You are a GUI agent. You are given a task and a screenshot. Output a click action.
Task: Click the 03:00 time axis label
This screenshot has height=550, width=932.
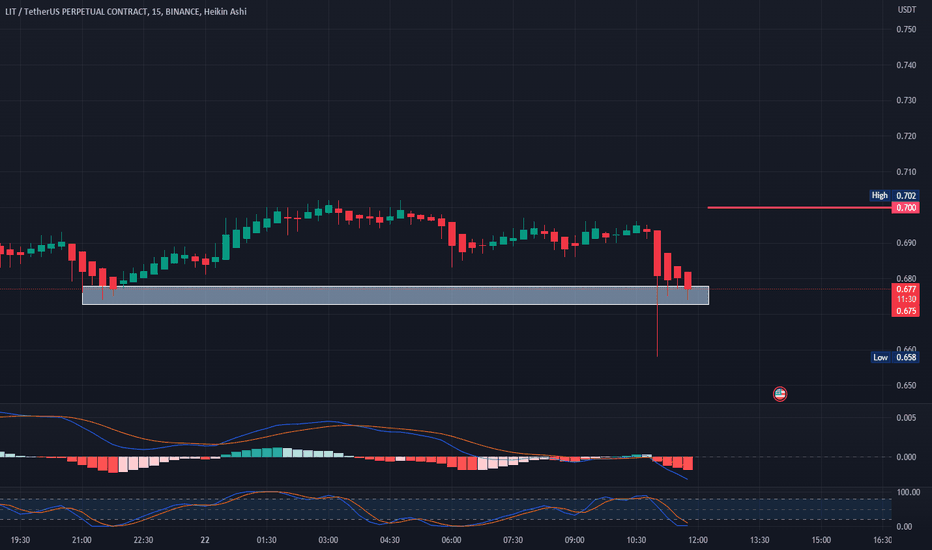328,540
